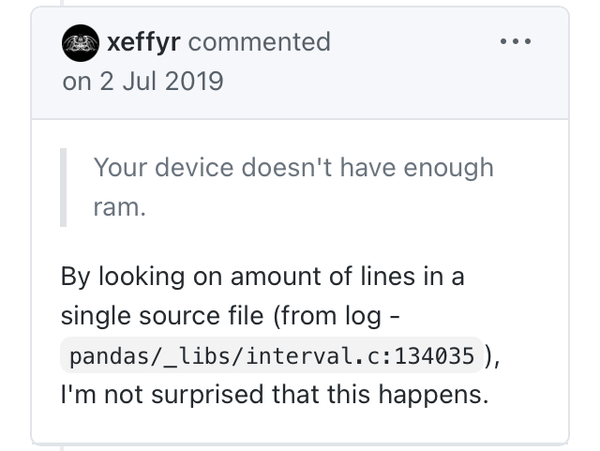600x451 pixels.
Task: Click the inline code pandas/_libs/interval.c:134035
Action: tap(273, 356)
